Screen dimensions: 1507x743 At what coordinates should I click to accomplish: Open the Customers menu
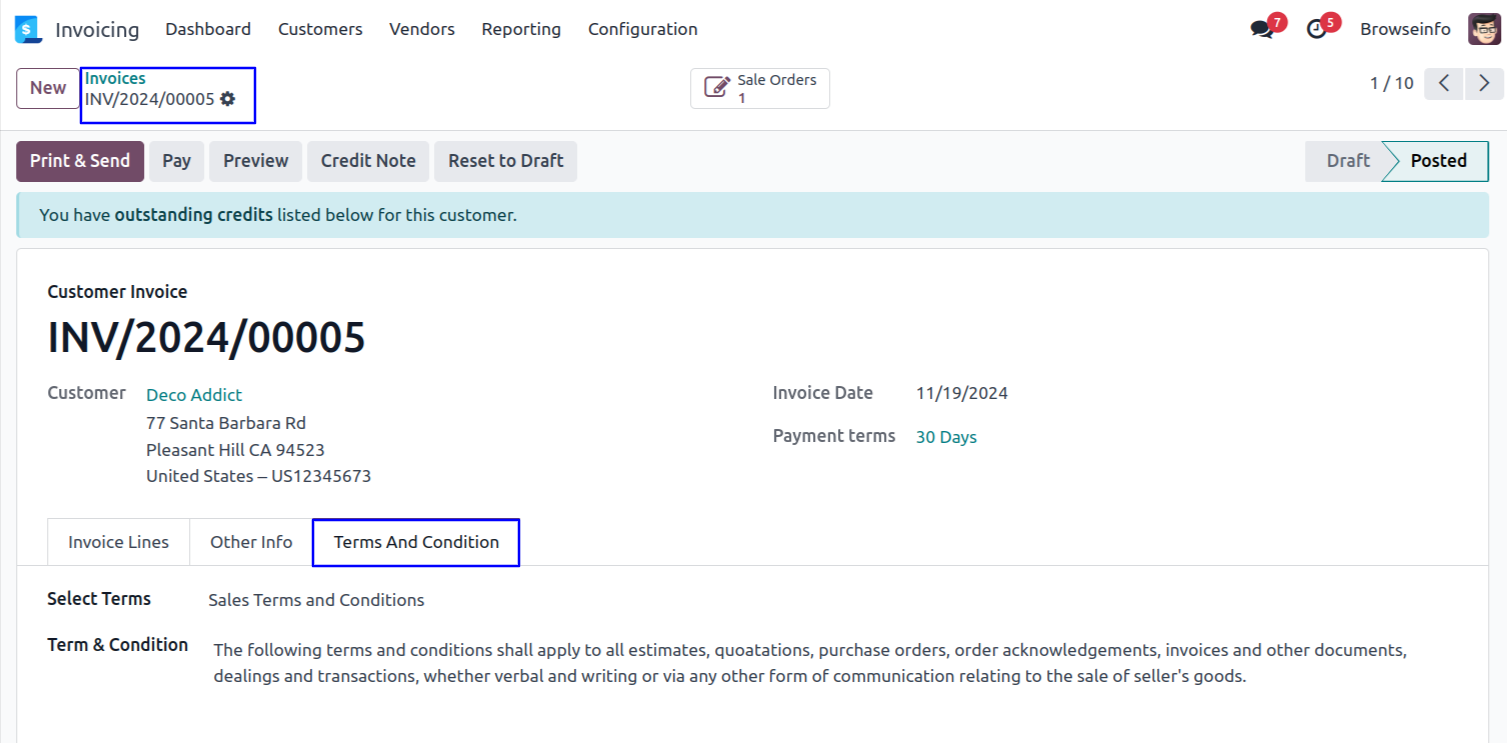click(320, 30)
